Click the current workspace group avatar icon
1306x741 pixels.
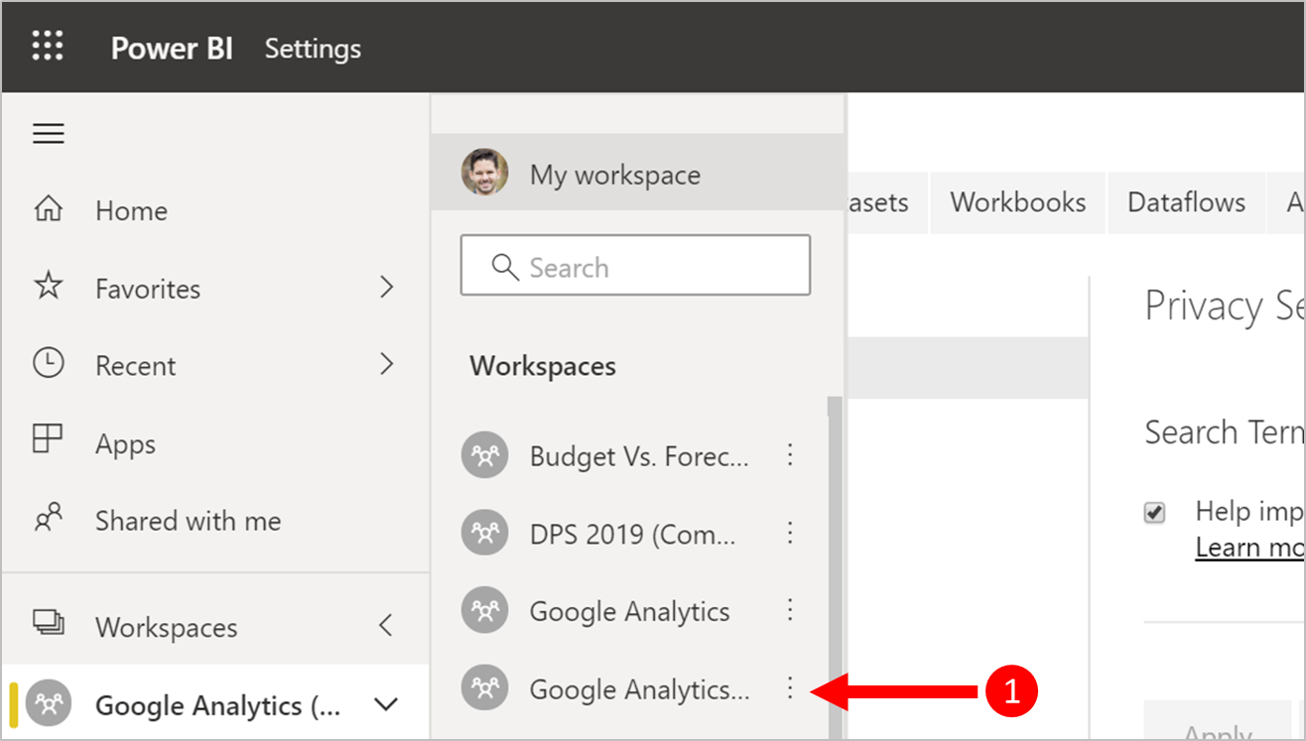pos(49,704)
